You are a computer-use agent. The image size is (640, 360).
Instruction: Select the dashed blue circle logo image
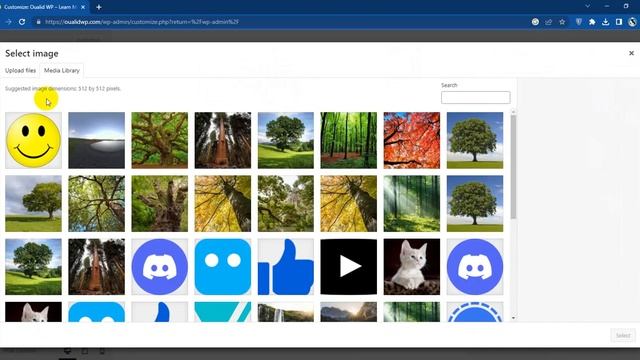(475, 312)
